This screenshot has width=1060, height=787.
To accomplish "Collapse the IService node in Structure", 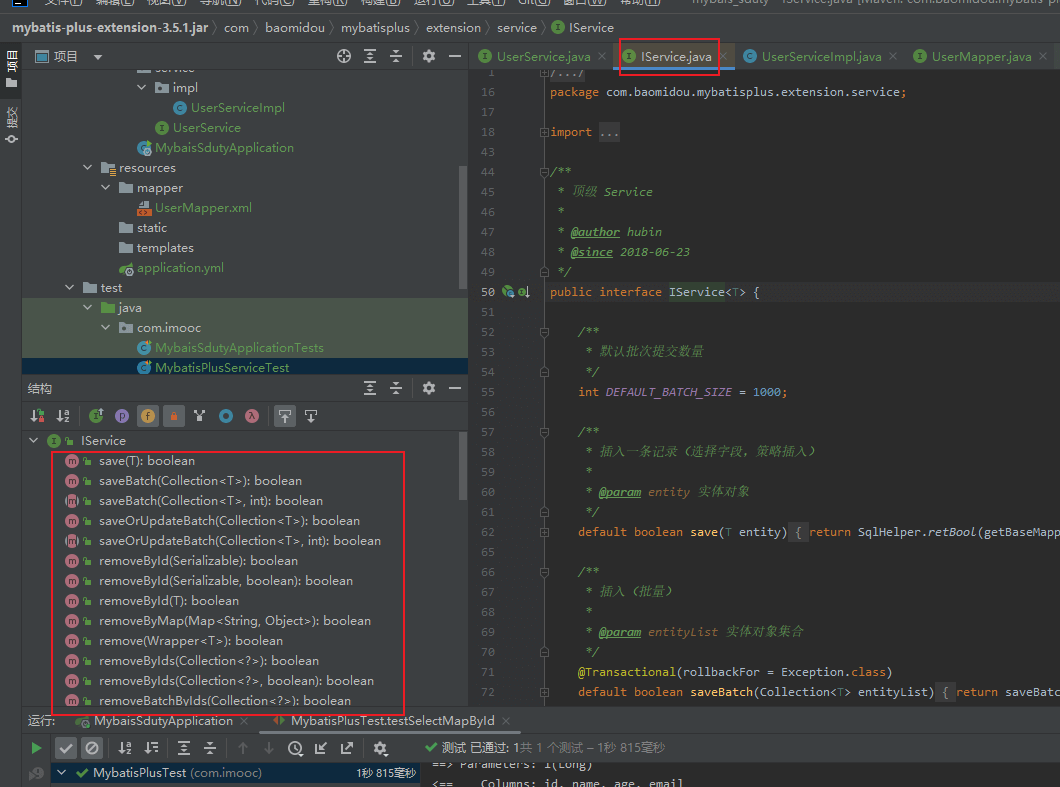I will click(33, 440).
